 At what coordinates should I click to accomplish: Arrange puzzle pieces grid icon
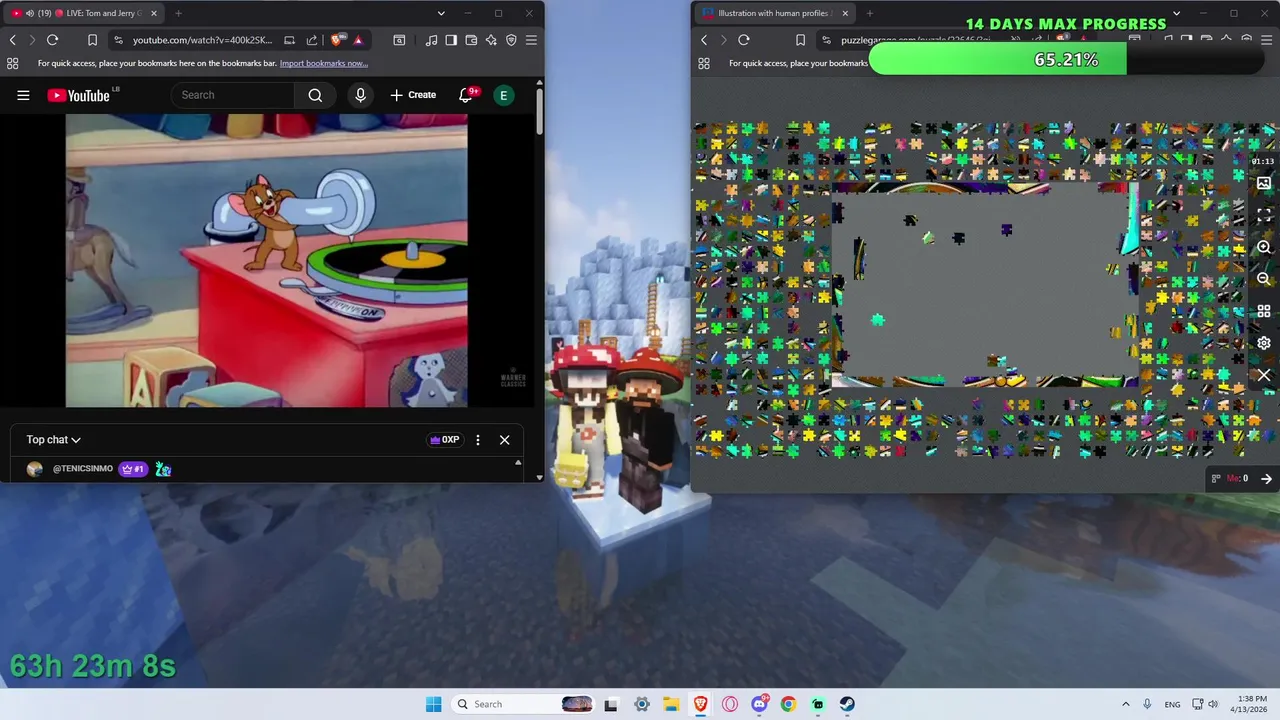tap(1264, 311)
